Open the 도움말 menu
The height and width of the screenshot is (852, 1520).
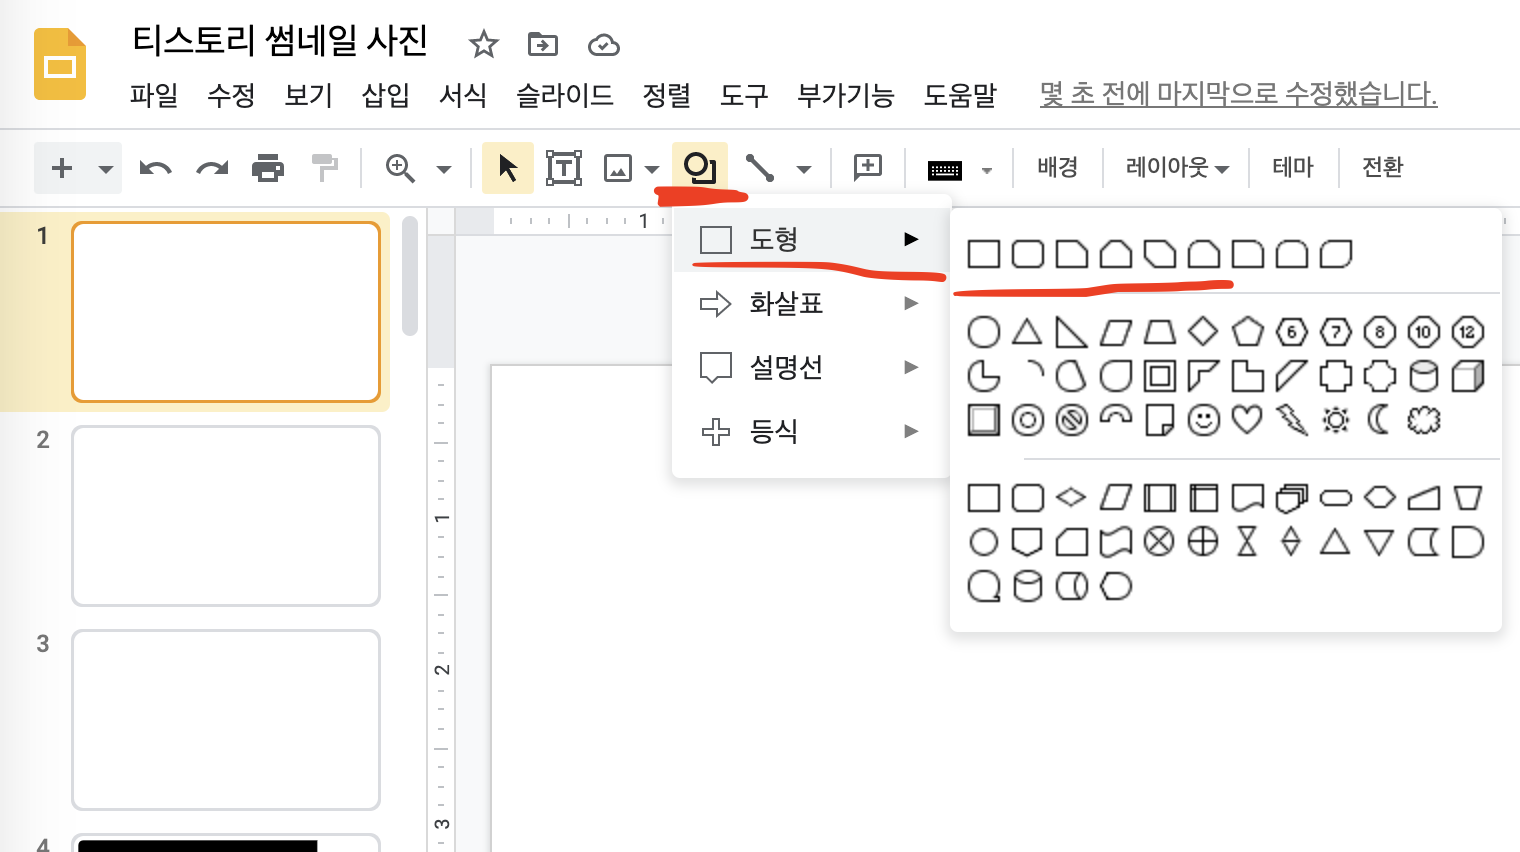pos(960,95)
